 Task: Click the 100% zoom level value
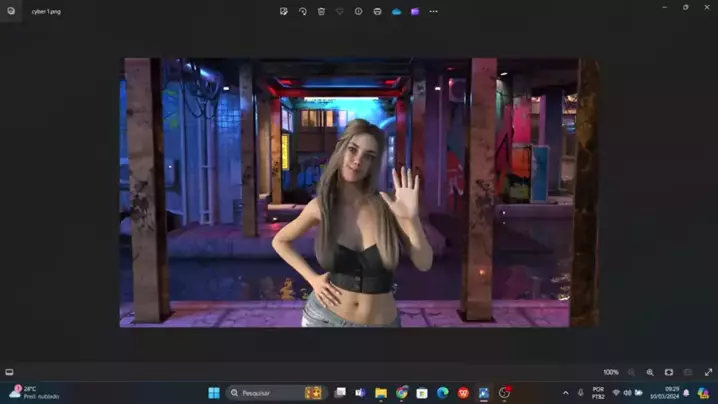[x=611, y=372]
